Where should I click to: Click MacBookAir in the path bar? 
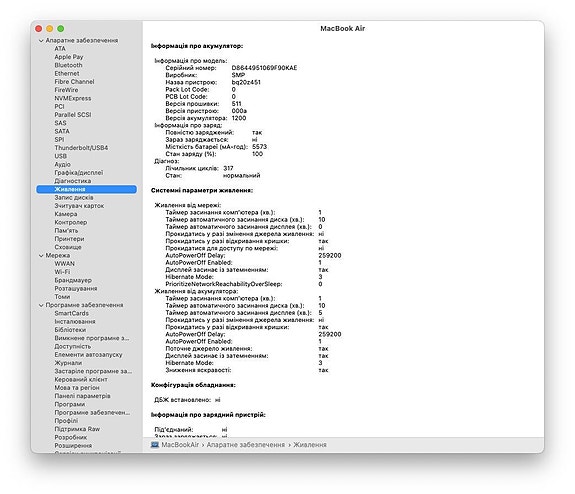tap(180, 444)
